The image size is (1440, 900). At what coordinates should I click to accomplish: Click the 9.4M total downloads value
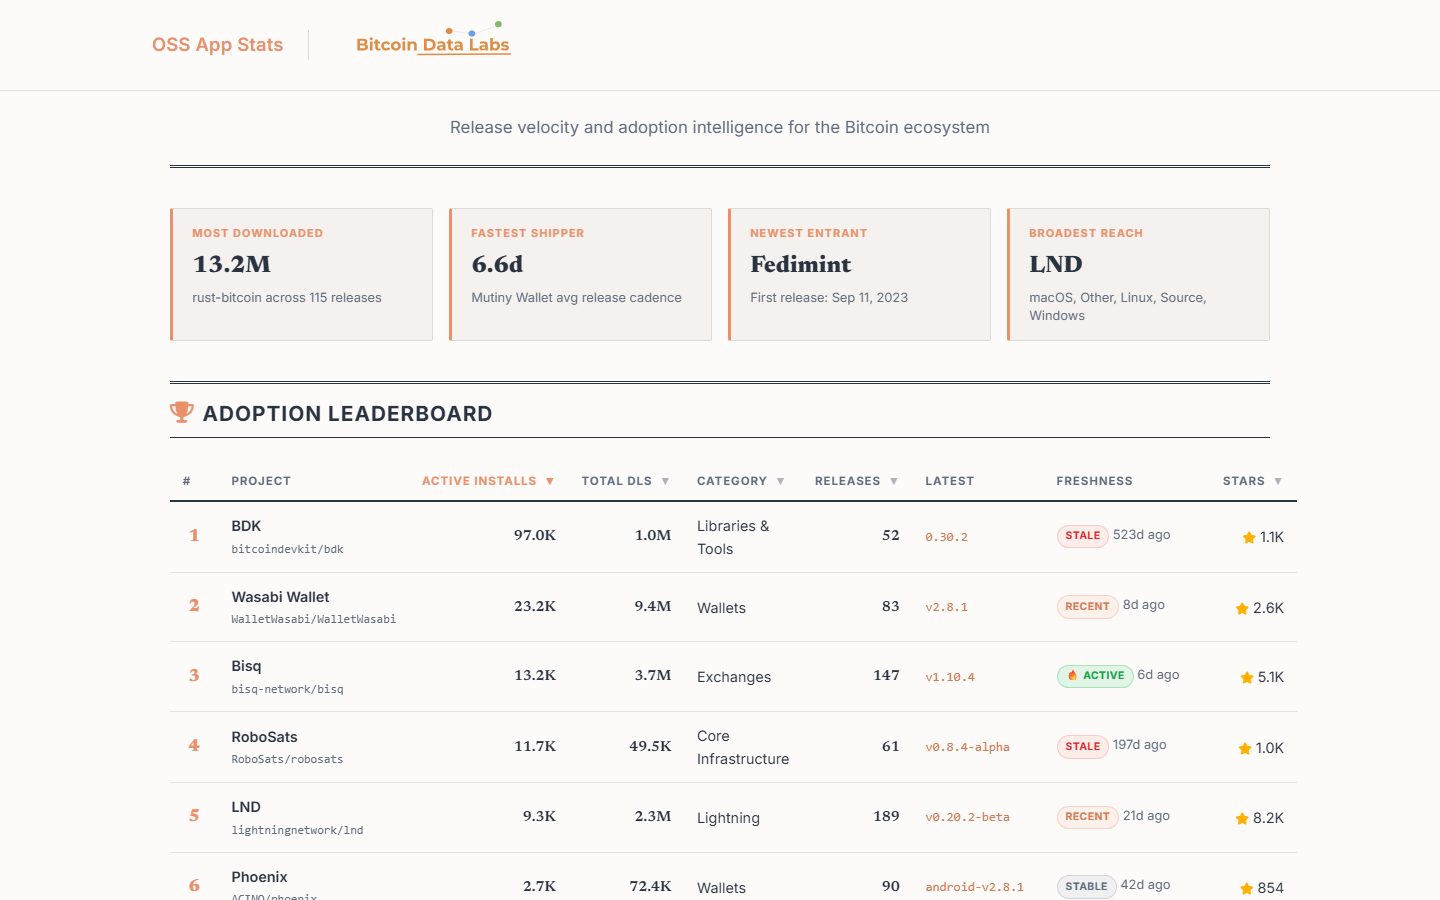[652, 606]
